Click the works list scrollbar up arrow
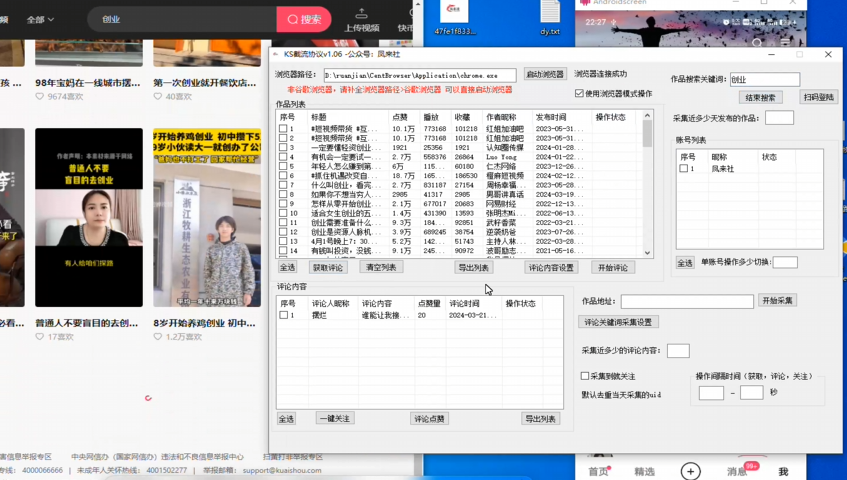This screenshot has height=480, width=847. [647, 115]
